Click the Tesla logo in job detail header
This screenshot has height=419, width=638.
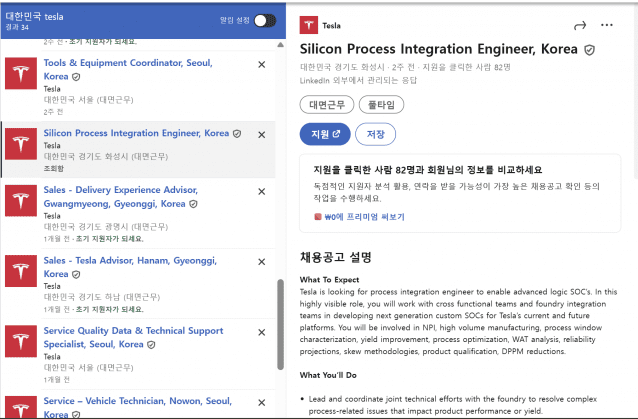[310, 25]
